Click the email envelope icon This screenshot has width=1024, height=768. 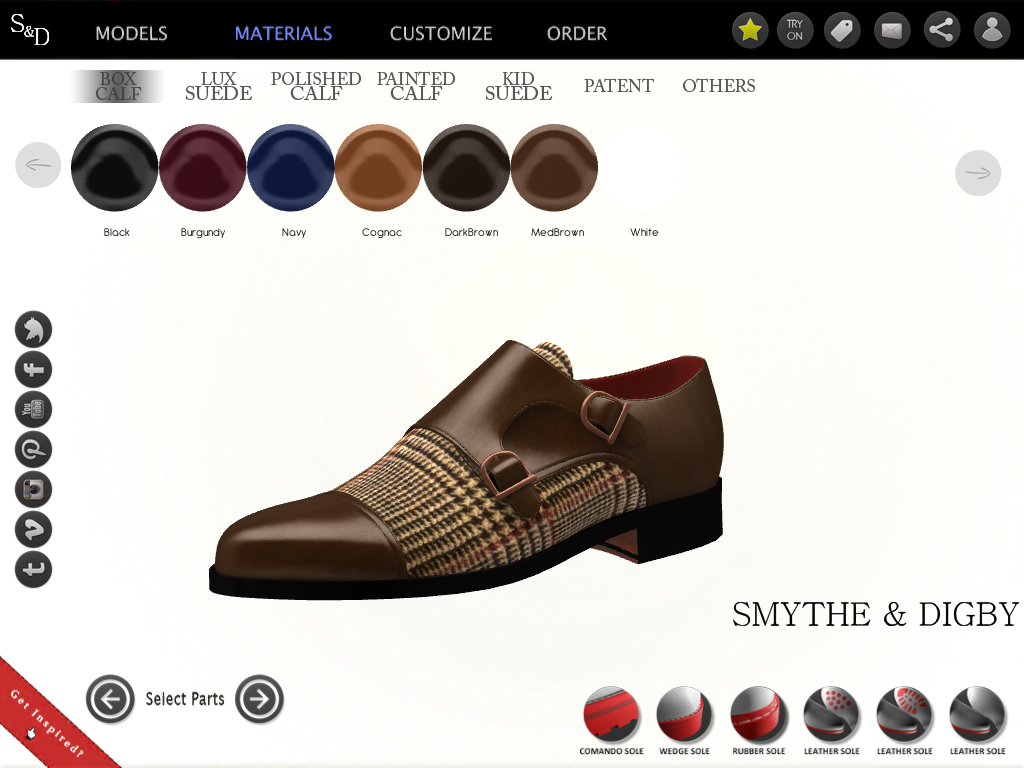(x=892, y=30)
